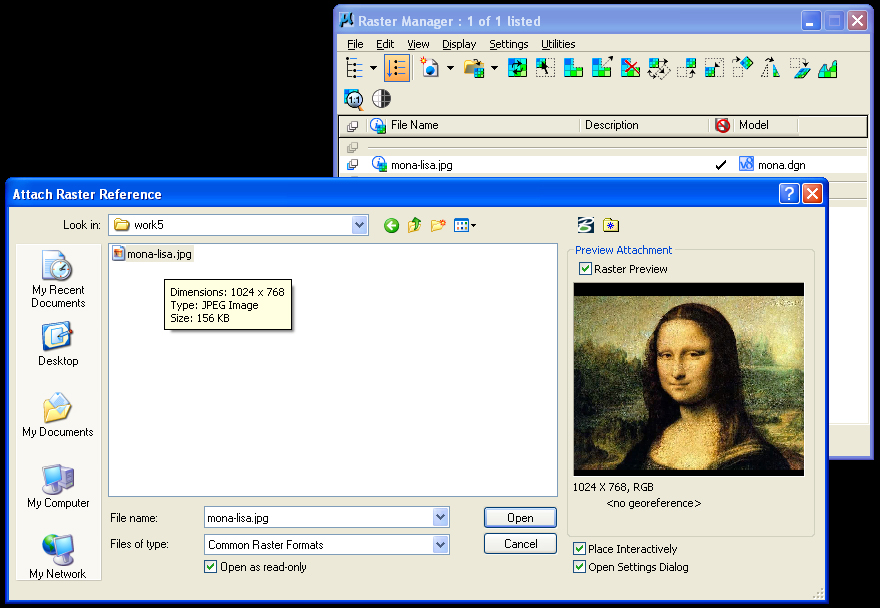Viewport: 880px width, 608px height.
Task: Select mona-lisa.jpg in the file browser list
Action: click(x=153, y=254)
